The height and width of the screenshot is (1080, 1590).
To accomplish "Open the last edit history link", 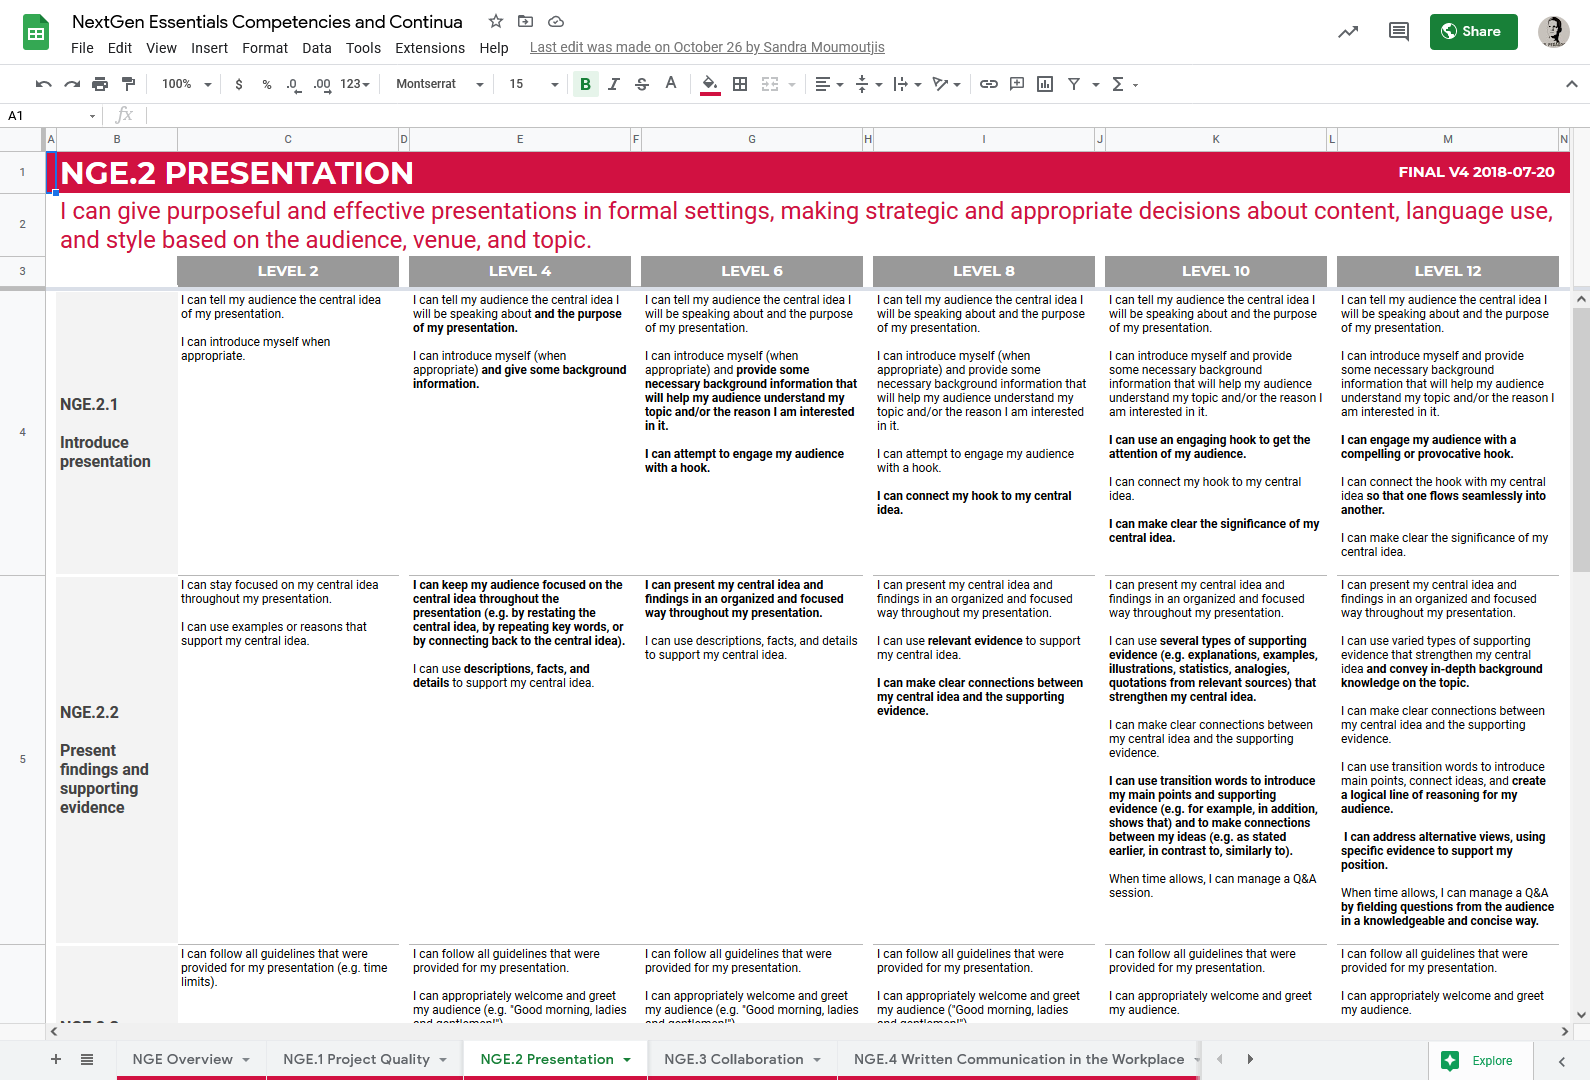I will (706, 47).
